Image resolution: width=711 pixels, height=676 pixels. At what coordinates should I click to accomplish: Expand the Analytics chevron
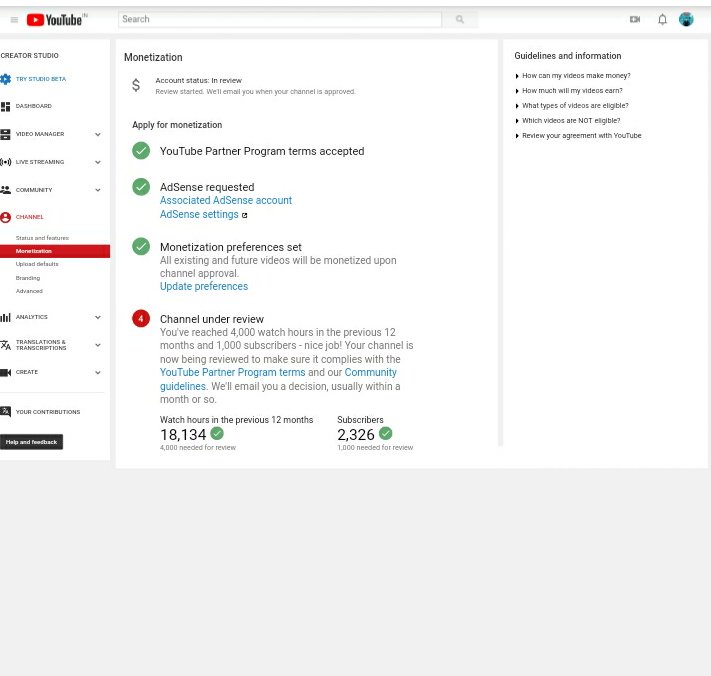tap(97, 317)
